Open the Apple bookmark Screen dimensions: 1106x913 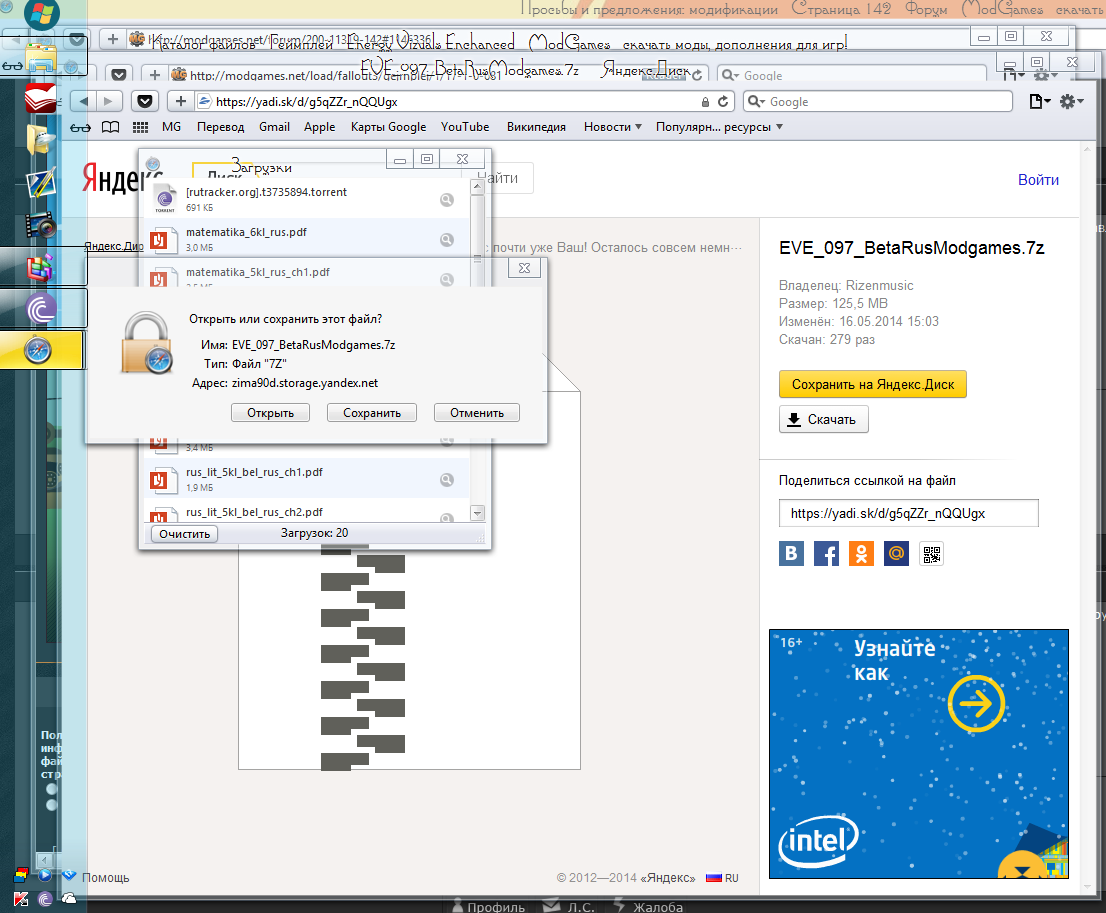pyautogui.click(x=320, y=127)
